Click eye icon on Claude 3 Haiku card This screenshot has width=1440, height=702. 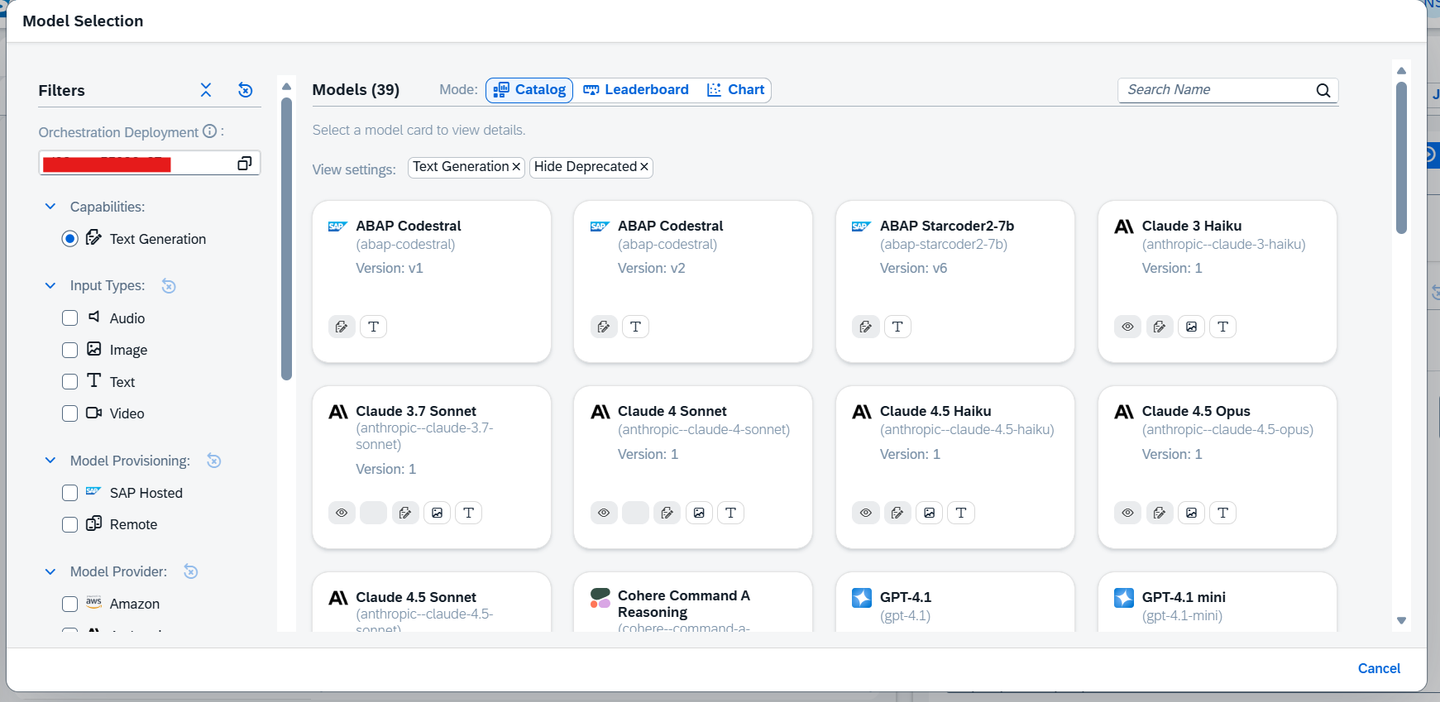(x=1128, y=326)
